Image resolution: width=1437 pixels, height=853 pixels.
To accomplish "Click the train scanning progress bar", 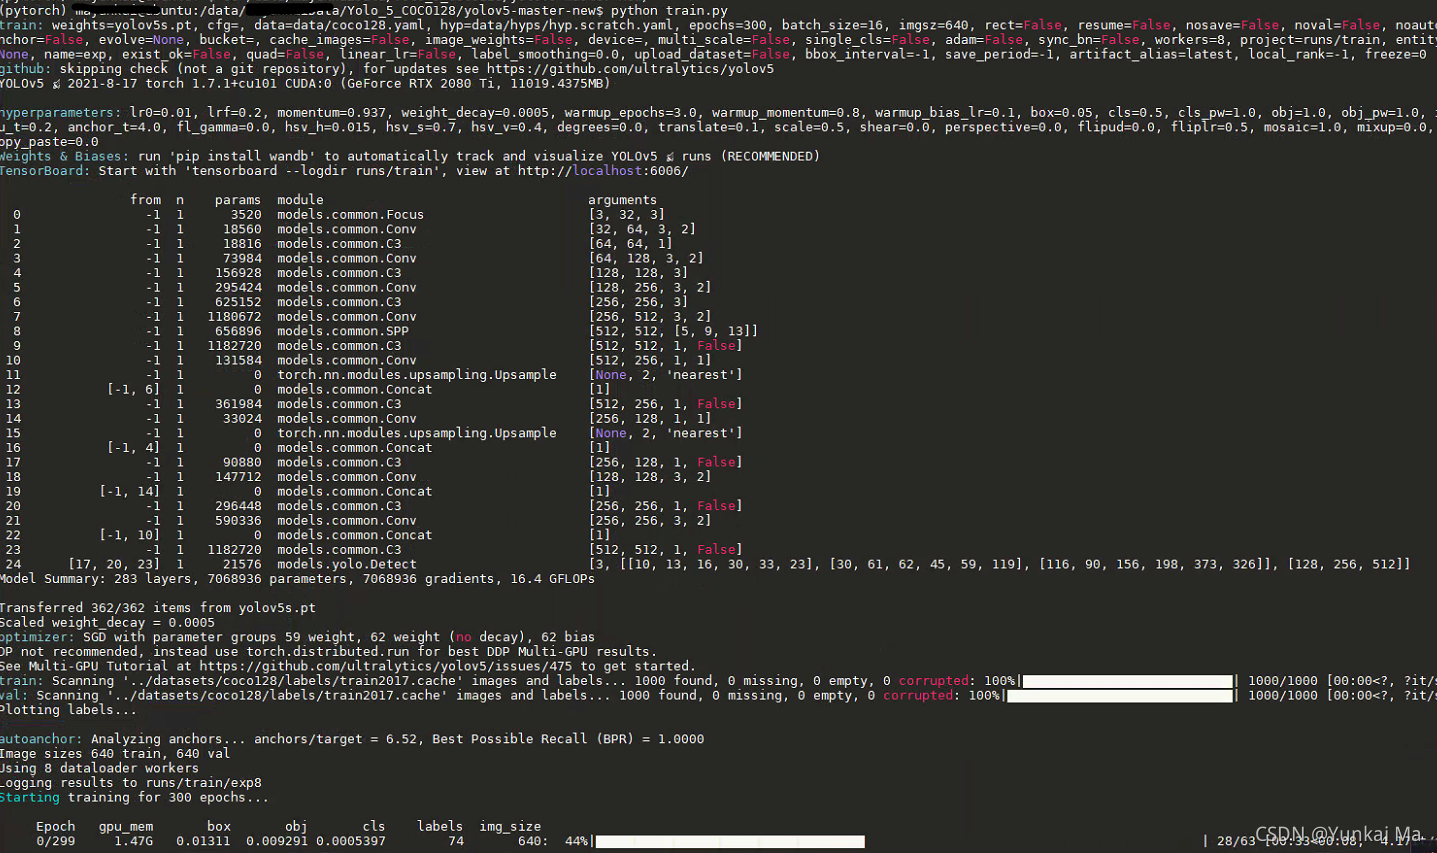I will tap(1127, 681).
